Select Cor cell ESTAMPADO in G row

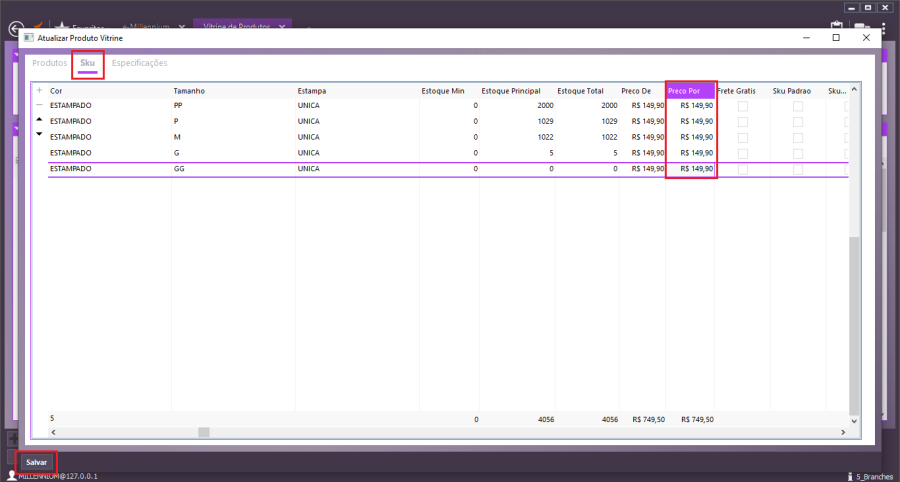coord(109,153)
